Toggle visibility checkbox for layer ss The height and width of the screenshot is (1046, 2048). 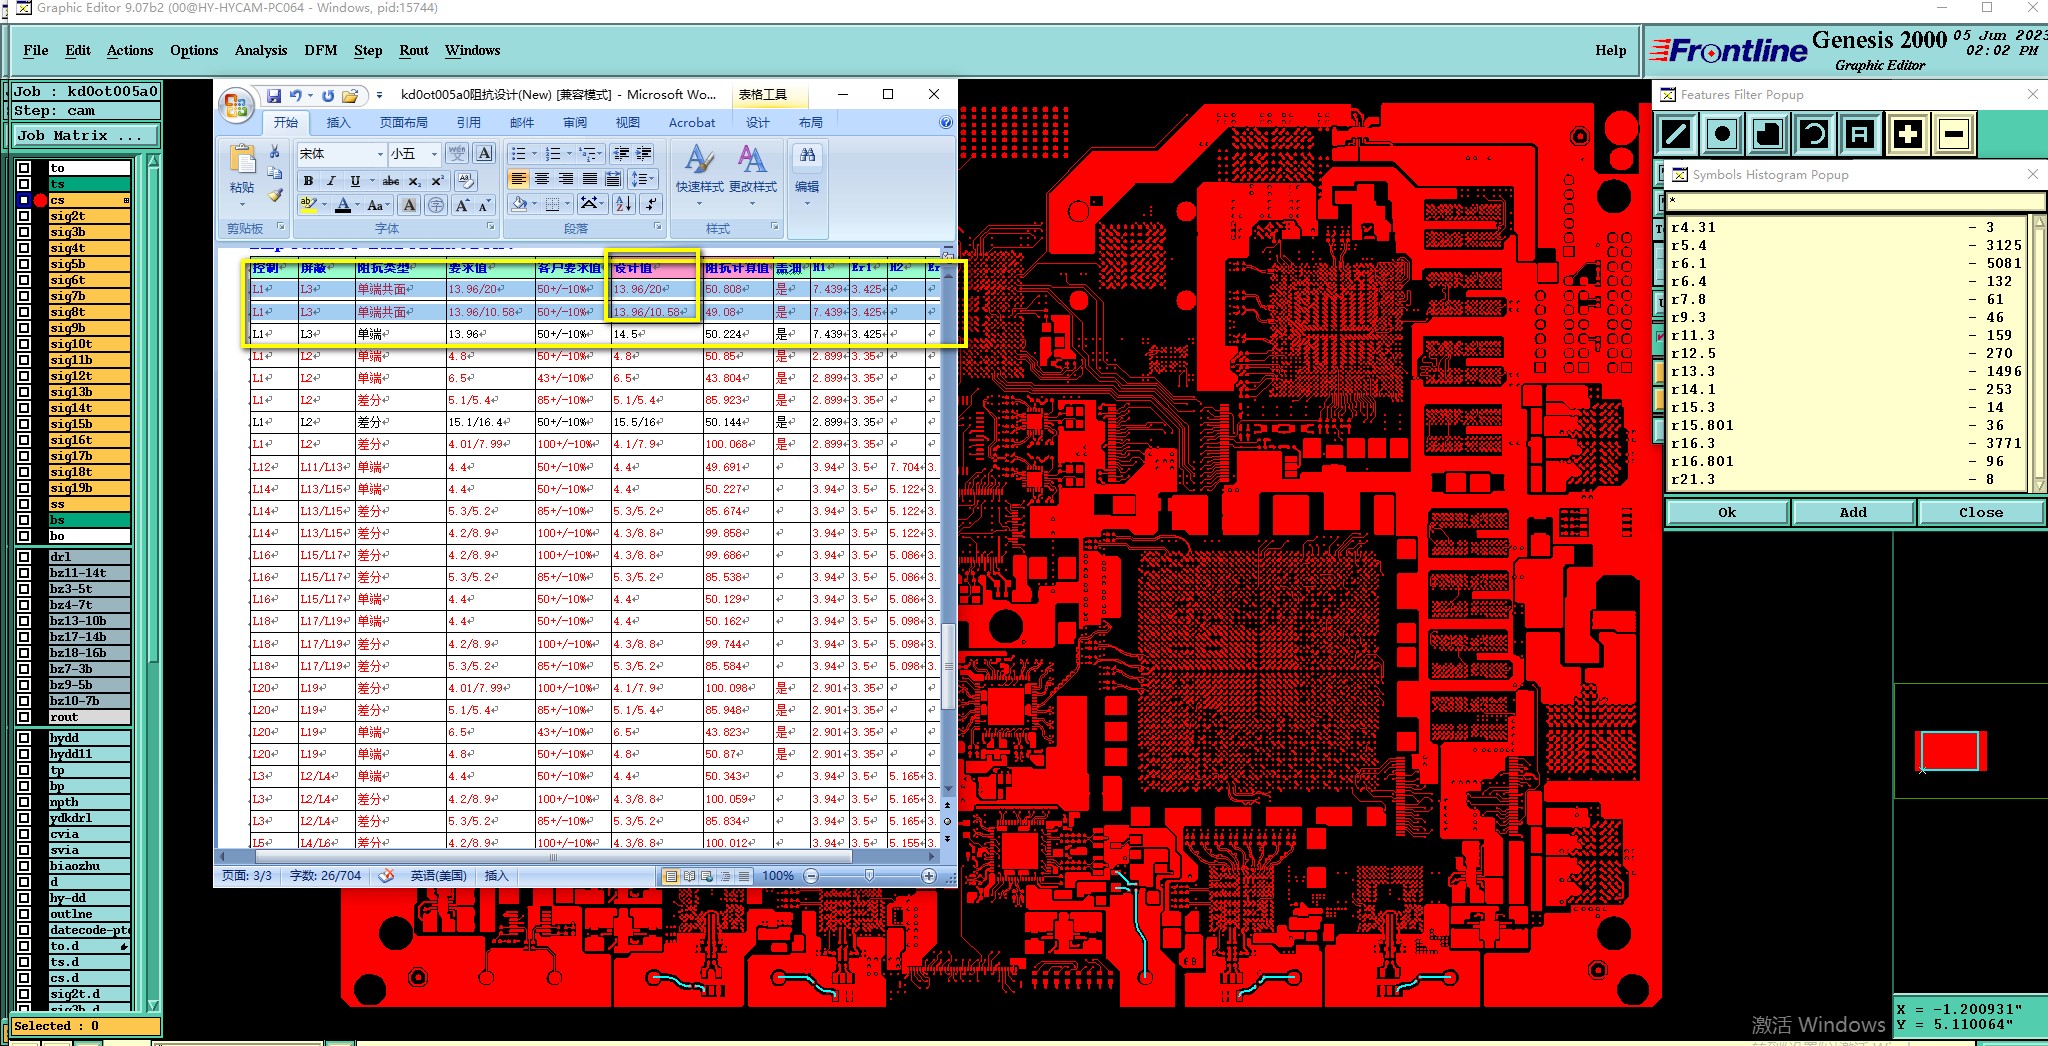click(x=24, y=504)
